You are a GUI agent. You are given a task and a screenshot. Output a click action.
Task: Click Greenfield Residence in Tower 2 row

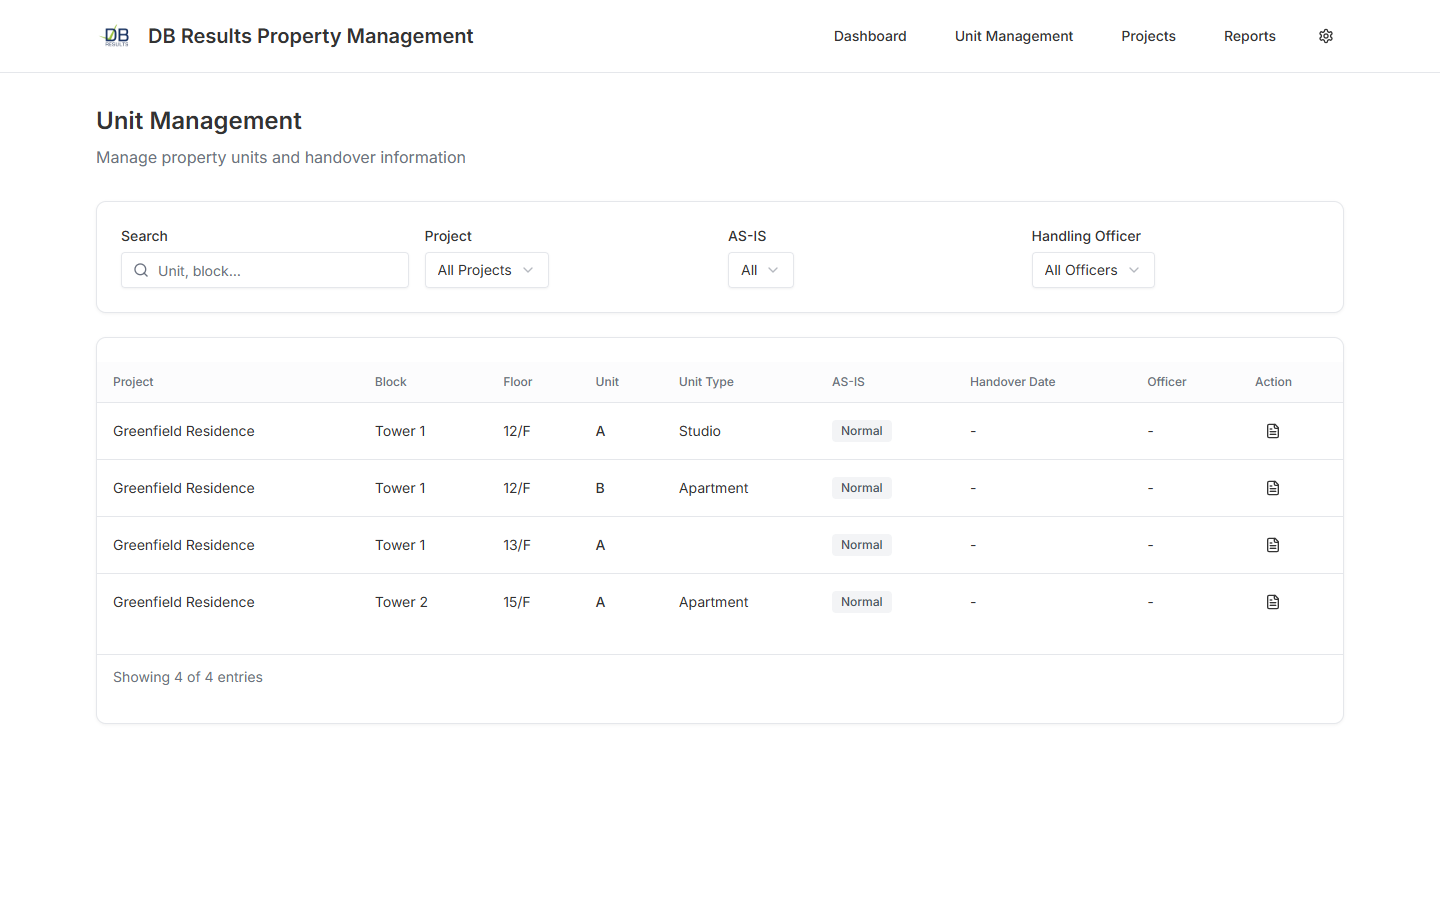tap(184, 602)
